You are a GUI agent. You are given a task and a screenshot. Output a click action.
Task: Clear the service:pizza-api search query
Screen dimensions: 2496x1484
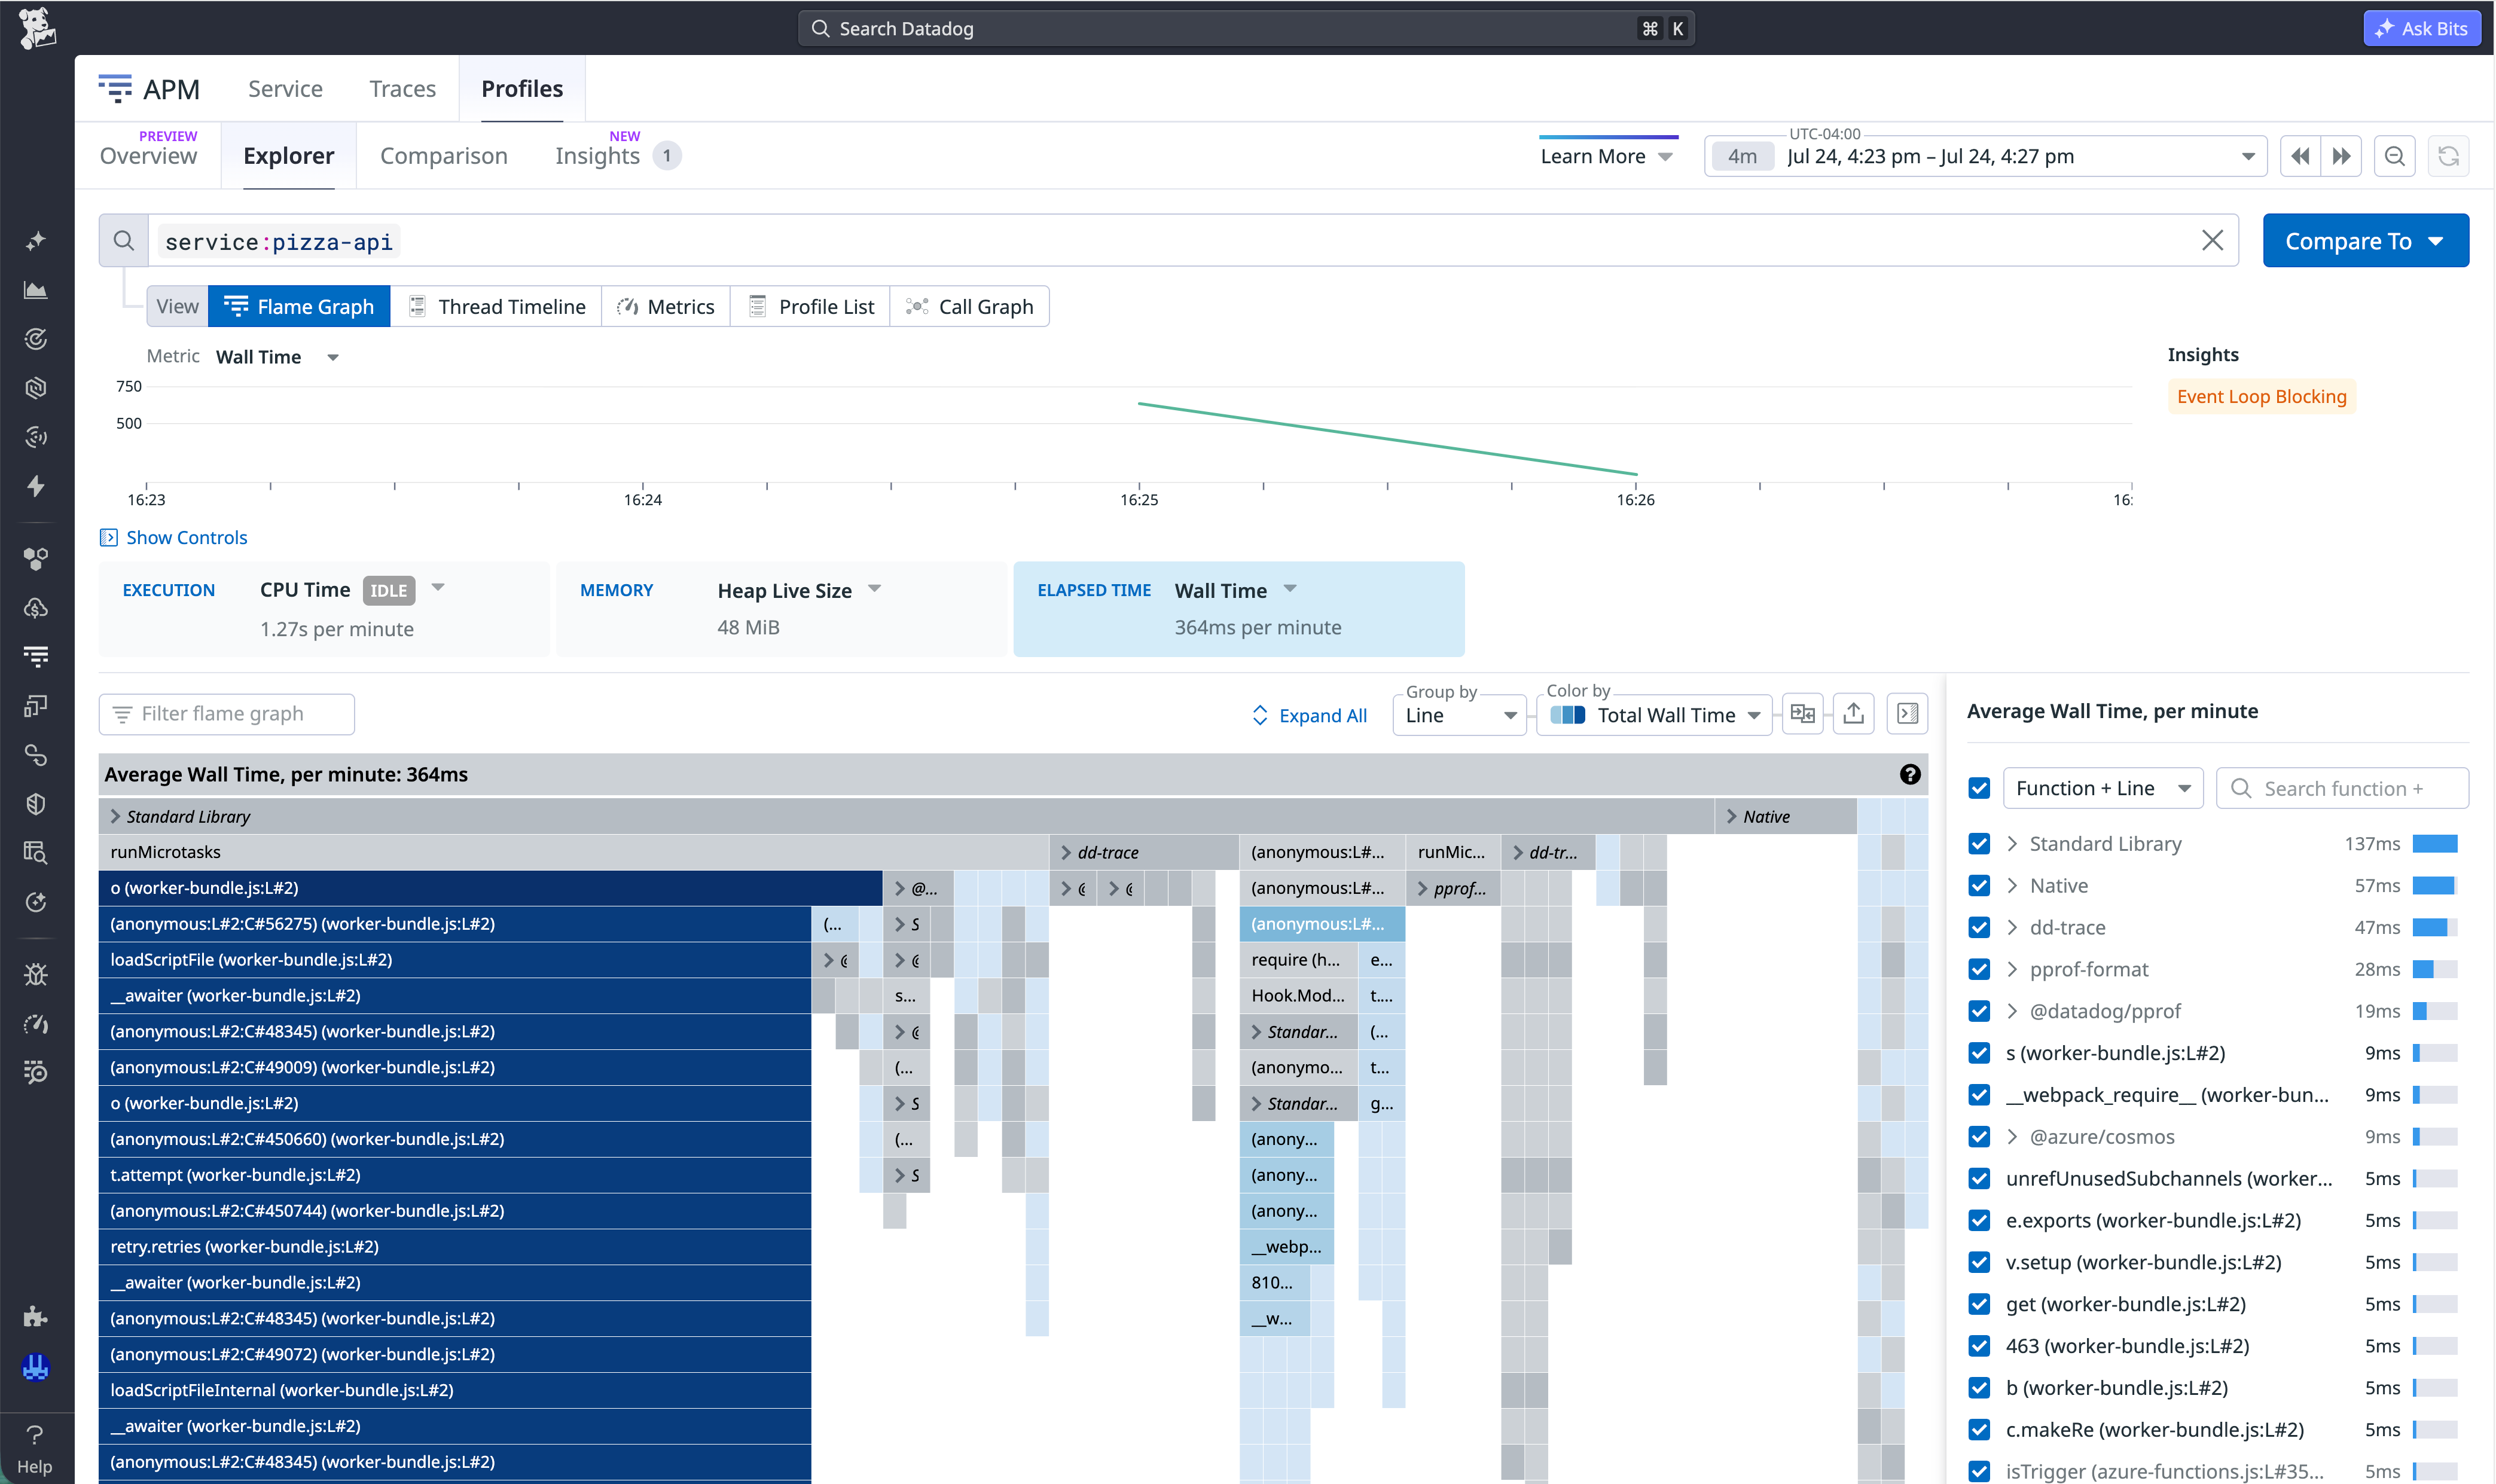tap(2212, 240)
